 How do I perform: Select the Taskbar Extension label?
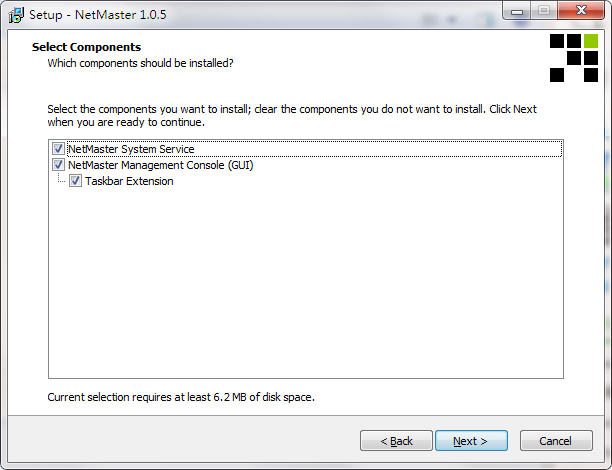(x=129, y=181)
